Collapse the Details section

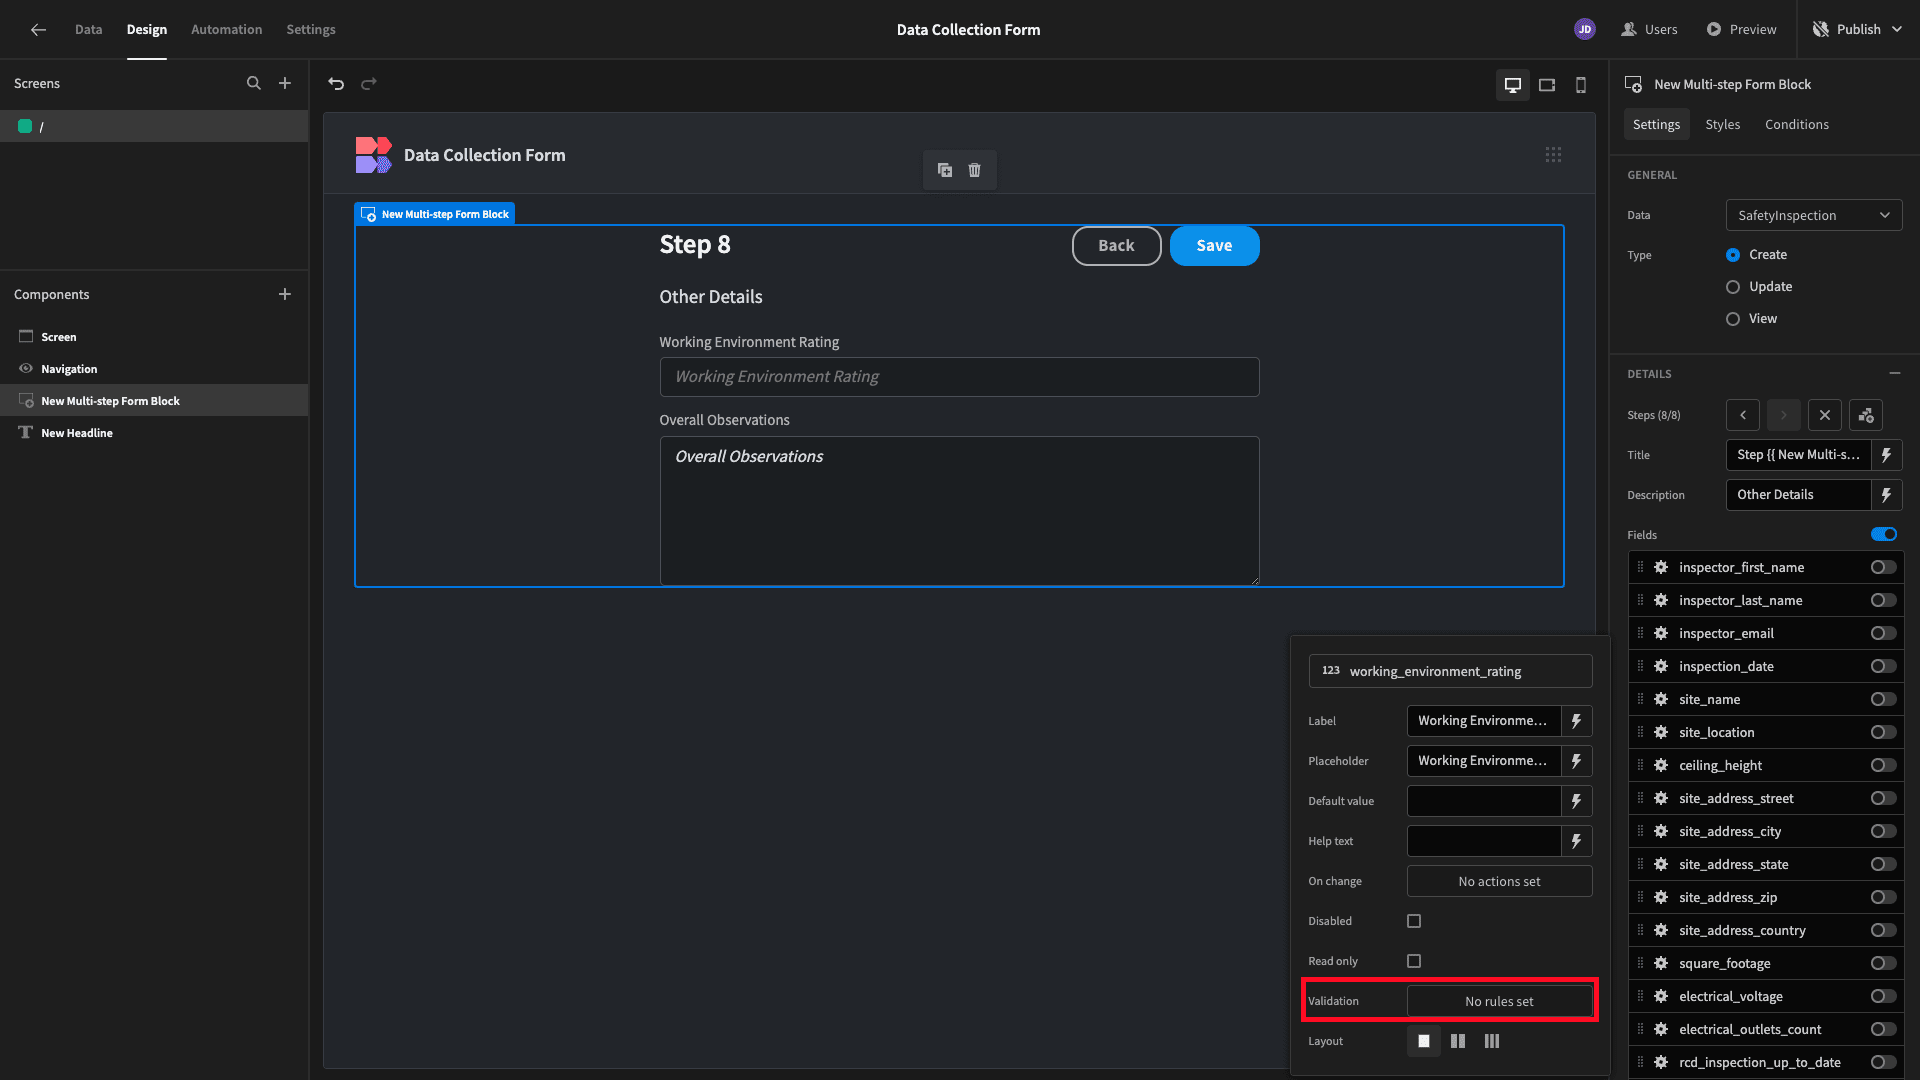[x=1894, y=373]
